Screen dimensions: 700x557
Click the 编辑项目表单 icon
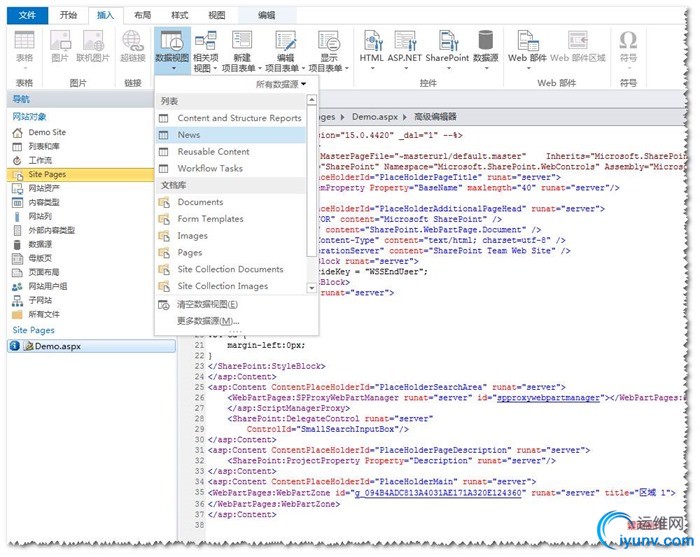click(x=285, y=41)
